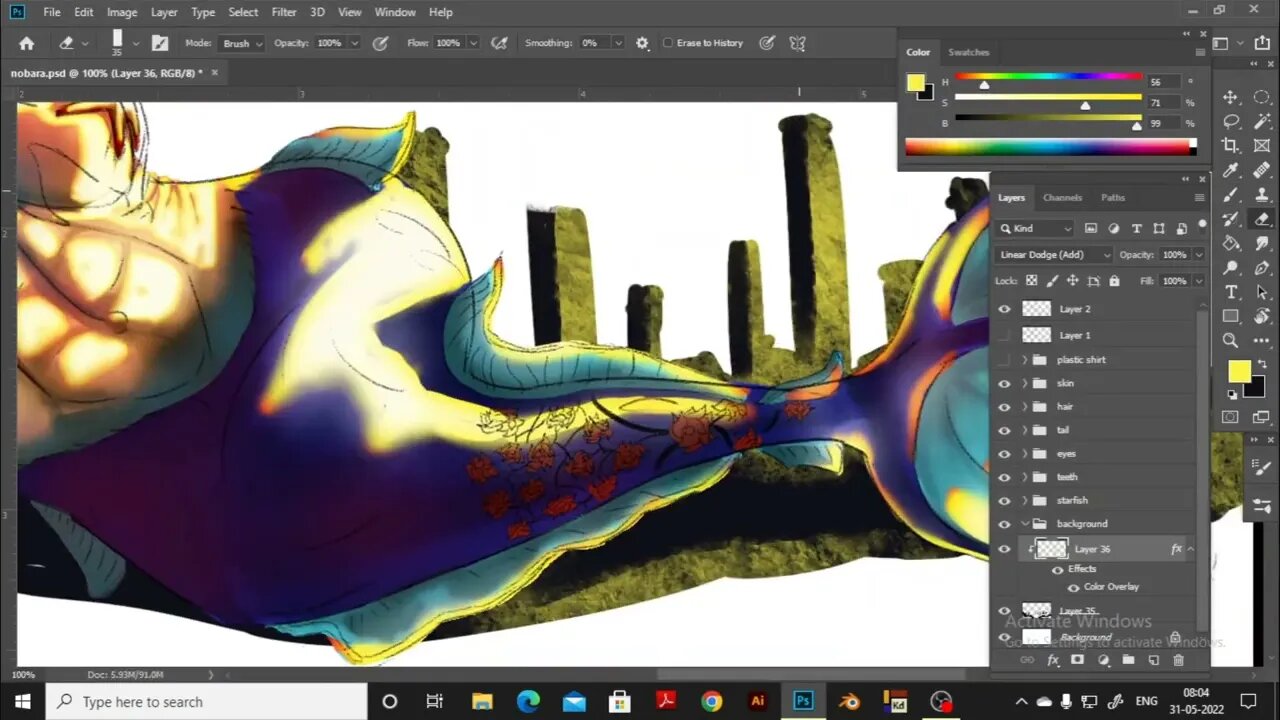Select the Lasso tool
Image resolution: width=1280 pixels, height=720 pixels.
pyautogui.click(x=1231, y=122)
